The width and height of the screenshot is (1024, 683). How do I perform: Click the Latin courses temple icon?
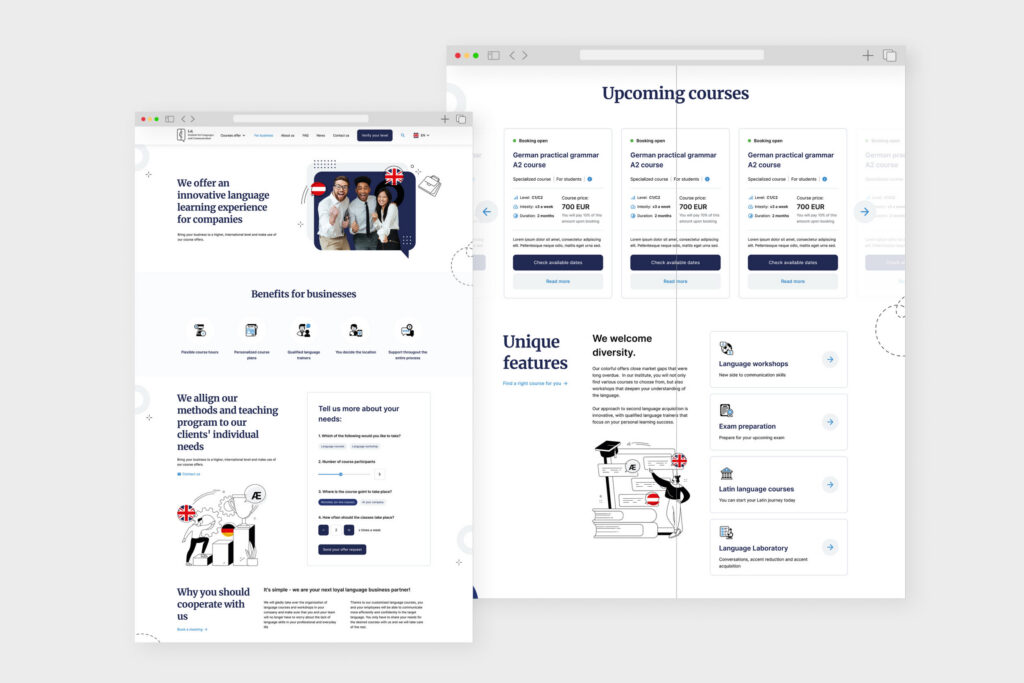click(726, 473)
